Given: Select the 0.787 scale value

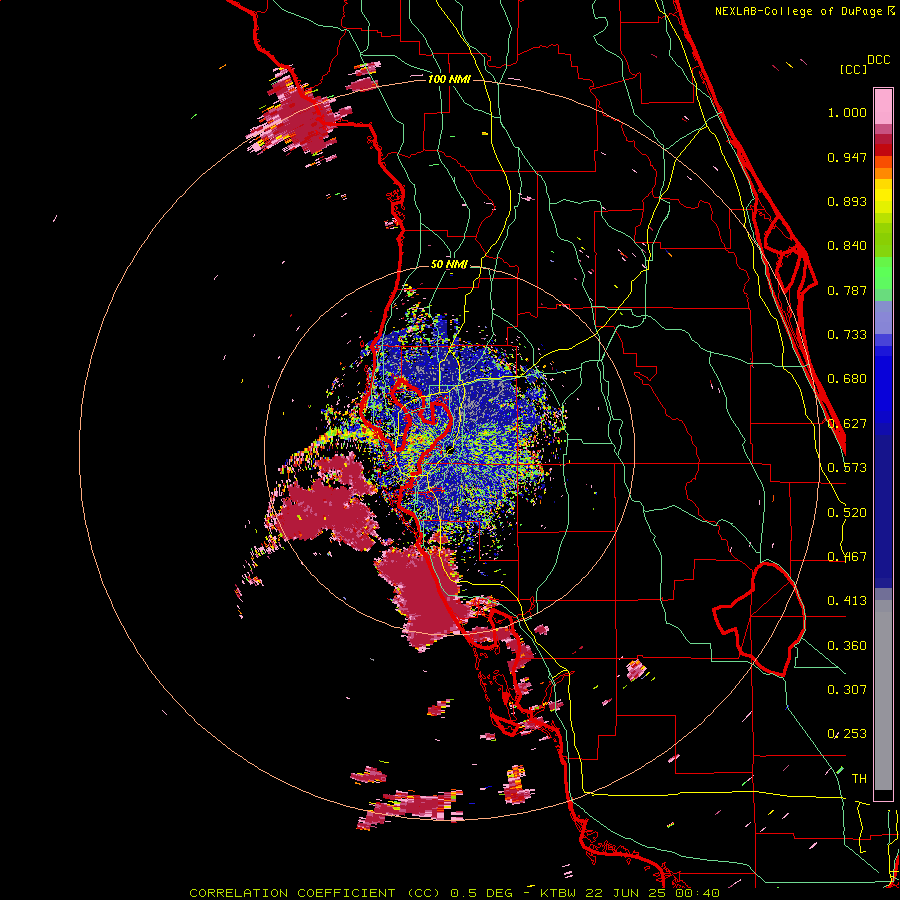Looking at the screenshot, I should point(847,290).
